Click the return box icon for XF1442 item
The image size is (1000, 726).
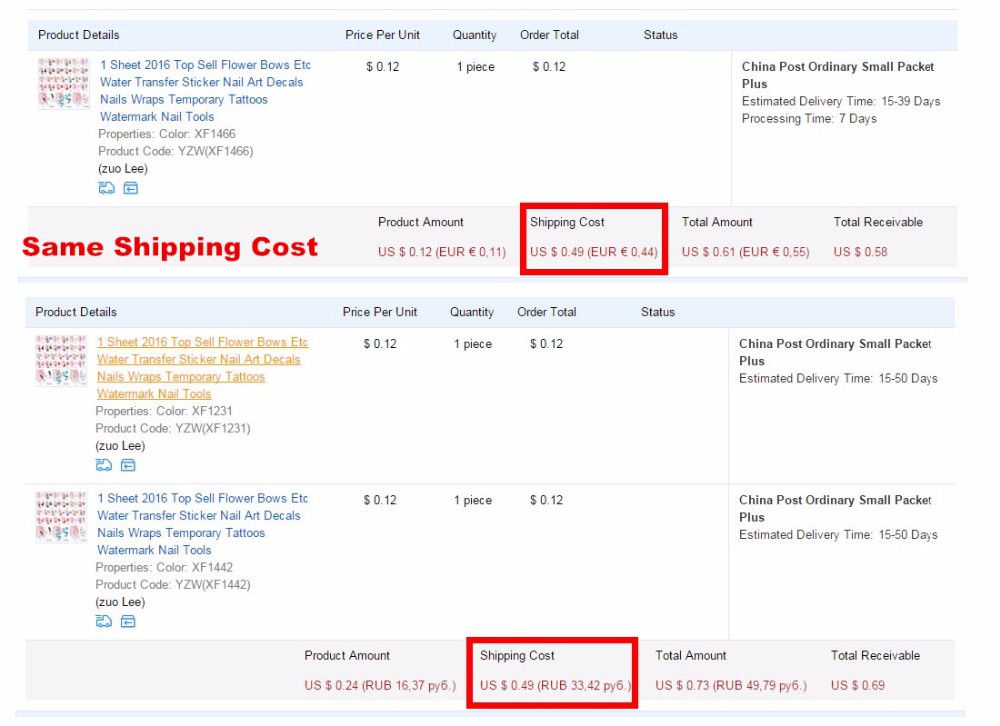pyautogui.click(x=128, y=621)
